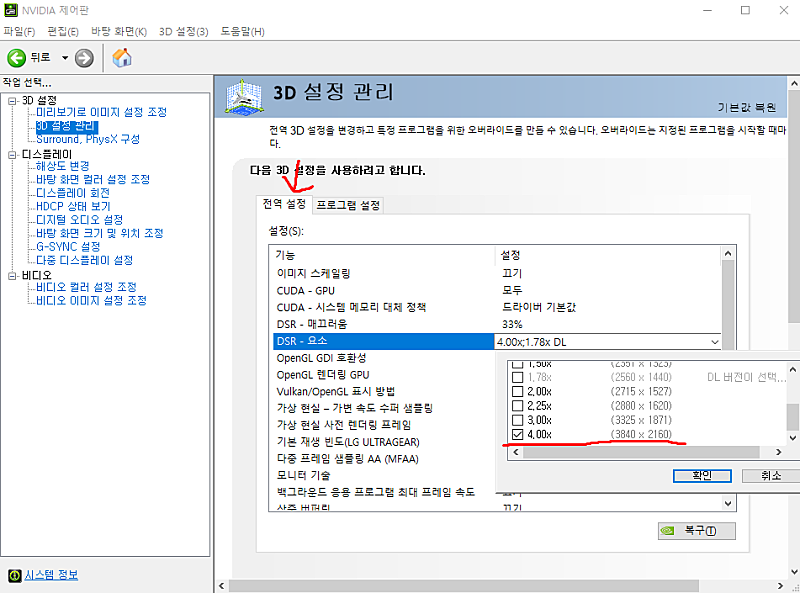Enable the 2.00x DSR checkbox

517,391
